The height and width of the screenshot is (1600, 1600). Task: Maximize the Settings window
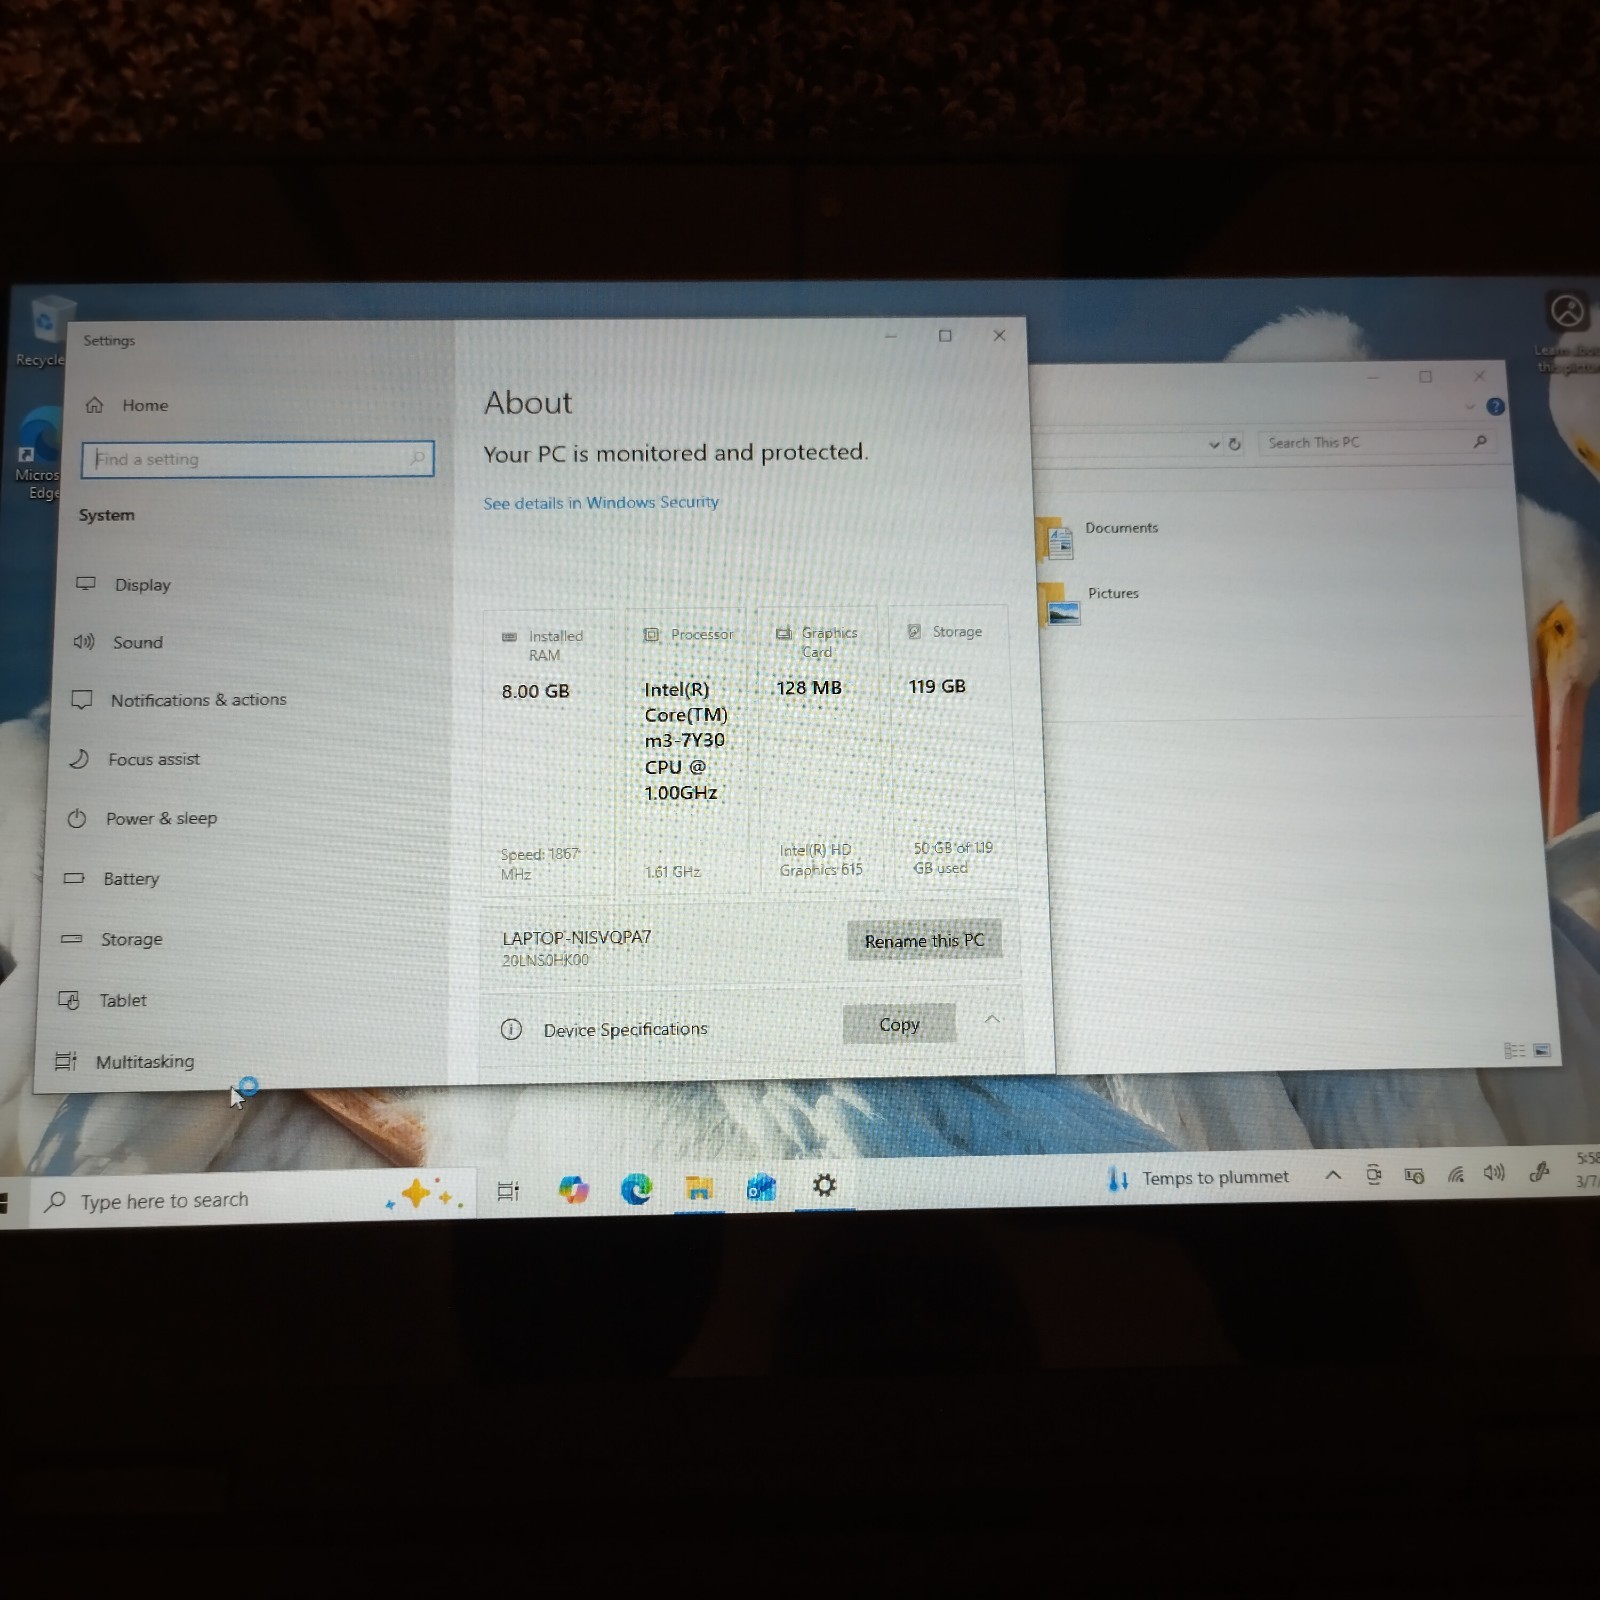(x=945, y=336)
